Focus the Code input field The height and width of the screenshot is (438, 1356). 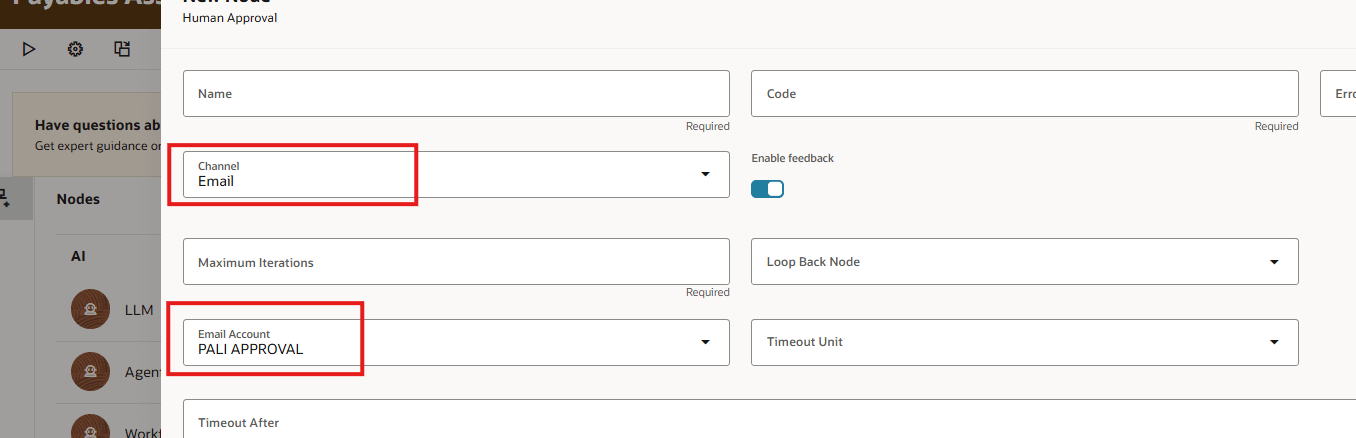tap(1024, 93)
